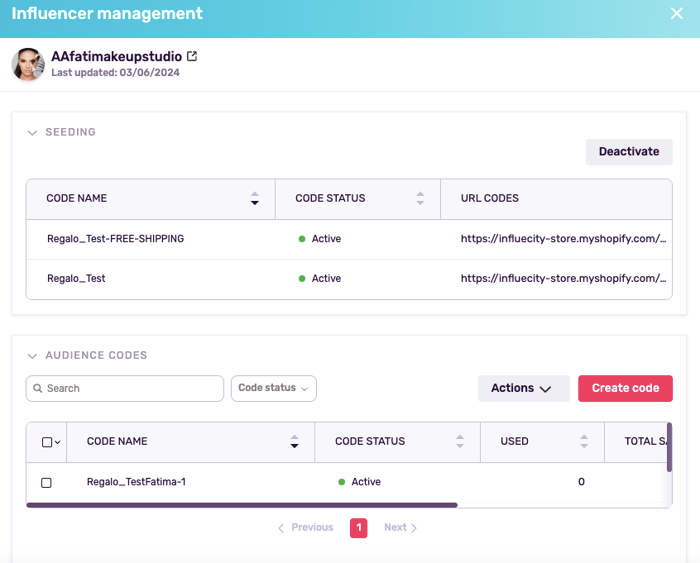Open the Code status filter dropdown
Image resolution: width=700 pixels, height=563 pixels.
(x=273, y=388)
